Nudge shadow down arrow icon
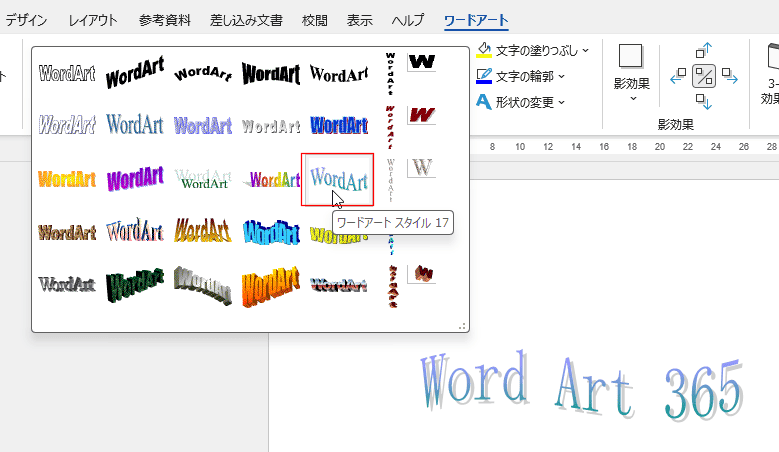 (x=704, y=102)
